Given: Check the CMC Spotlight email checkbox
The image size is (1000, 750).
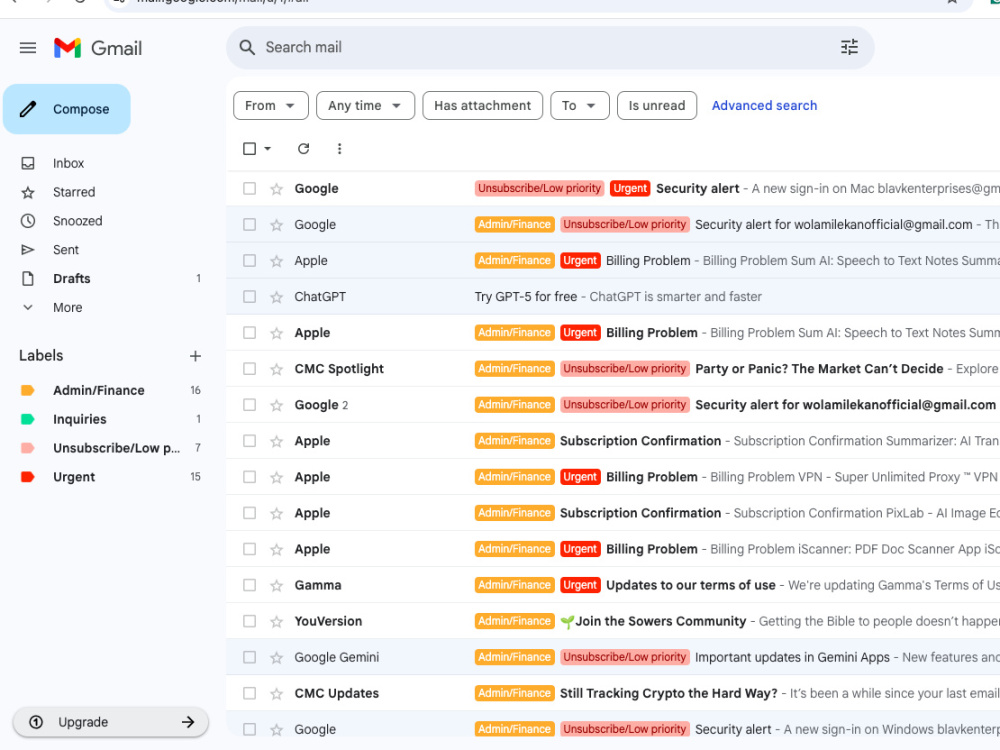Looking at the screenshot, I should (249, 369).
